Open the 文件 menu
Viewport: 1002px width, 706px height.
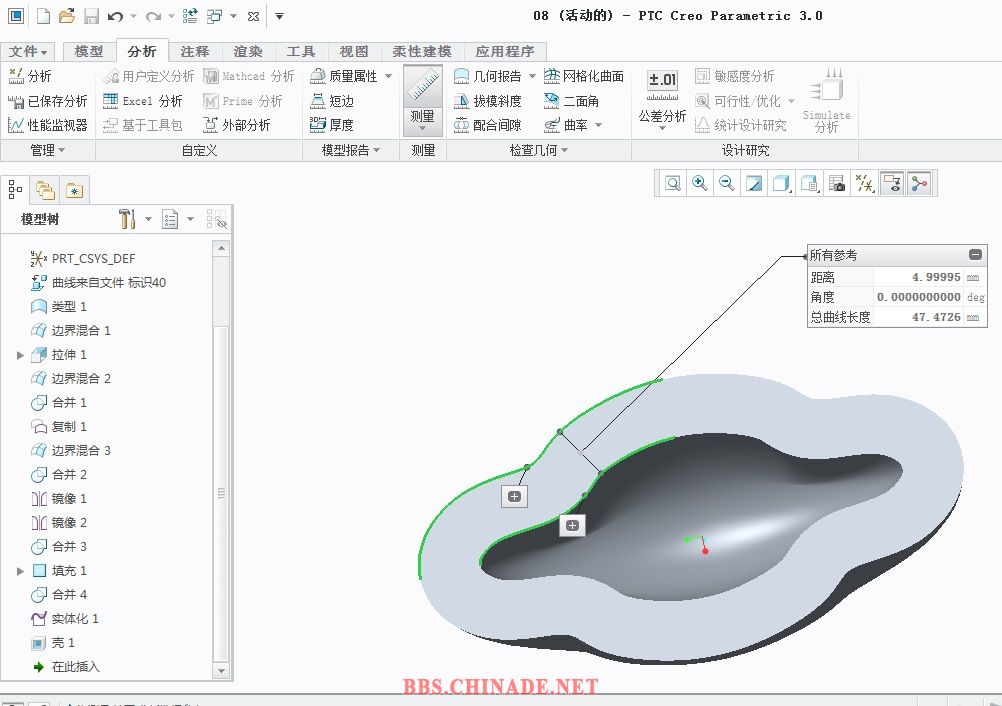pos(28,51)
